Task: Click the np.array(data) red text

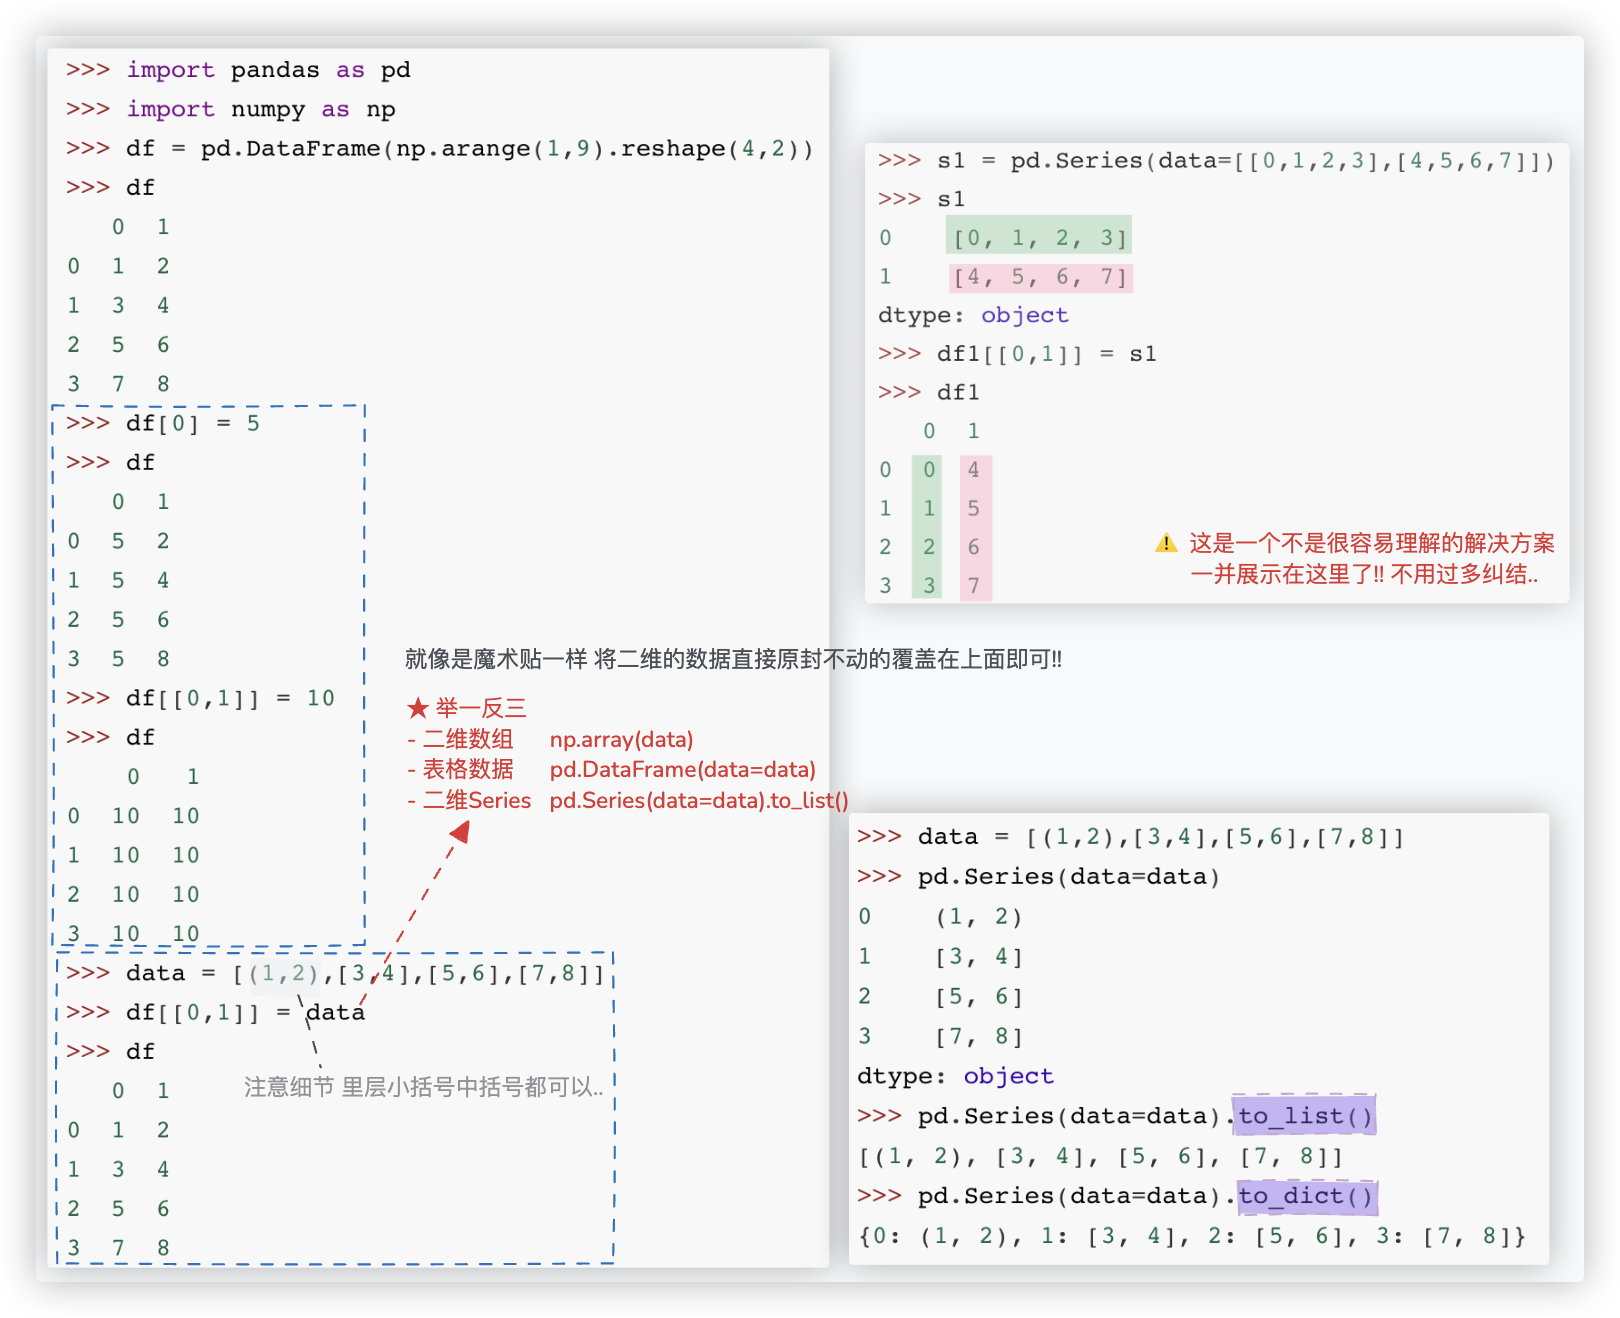Action: pyautogui.click(x=621, y=740)
